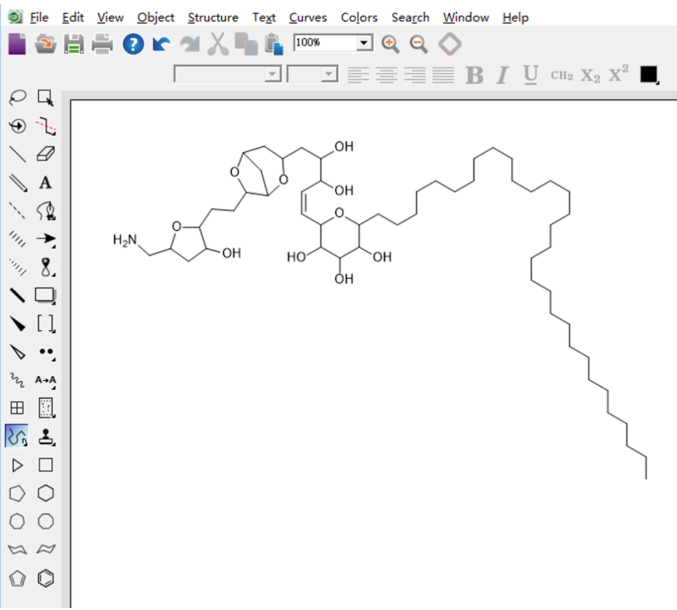This screenshot has height=610, width=677.
Task: Select the Atom-to-Atom mapping tool
Action: pyautogui.click(x=45, y=380)
